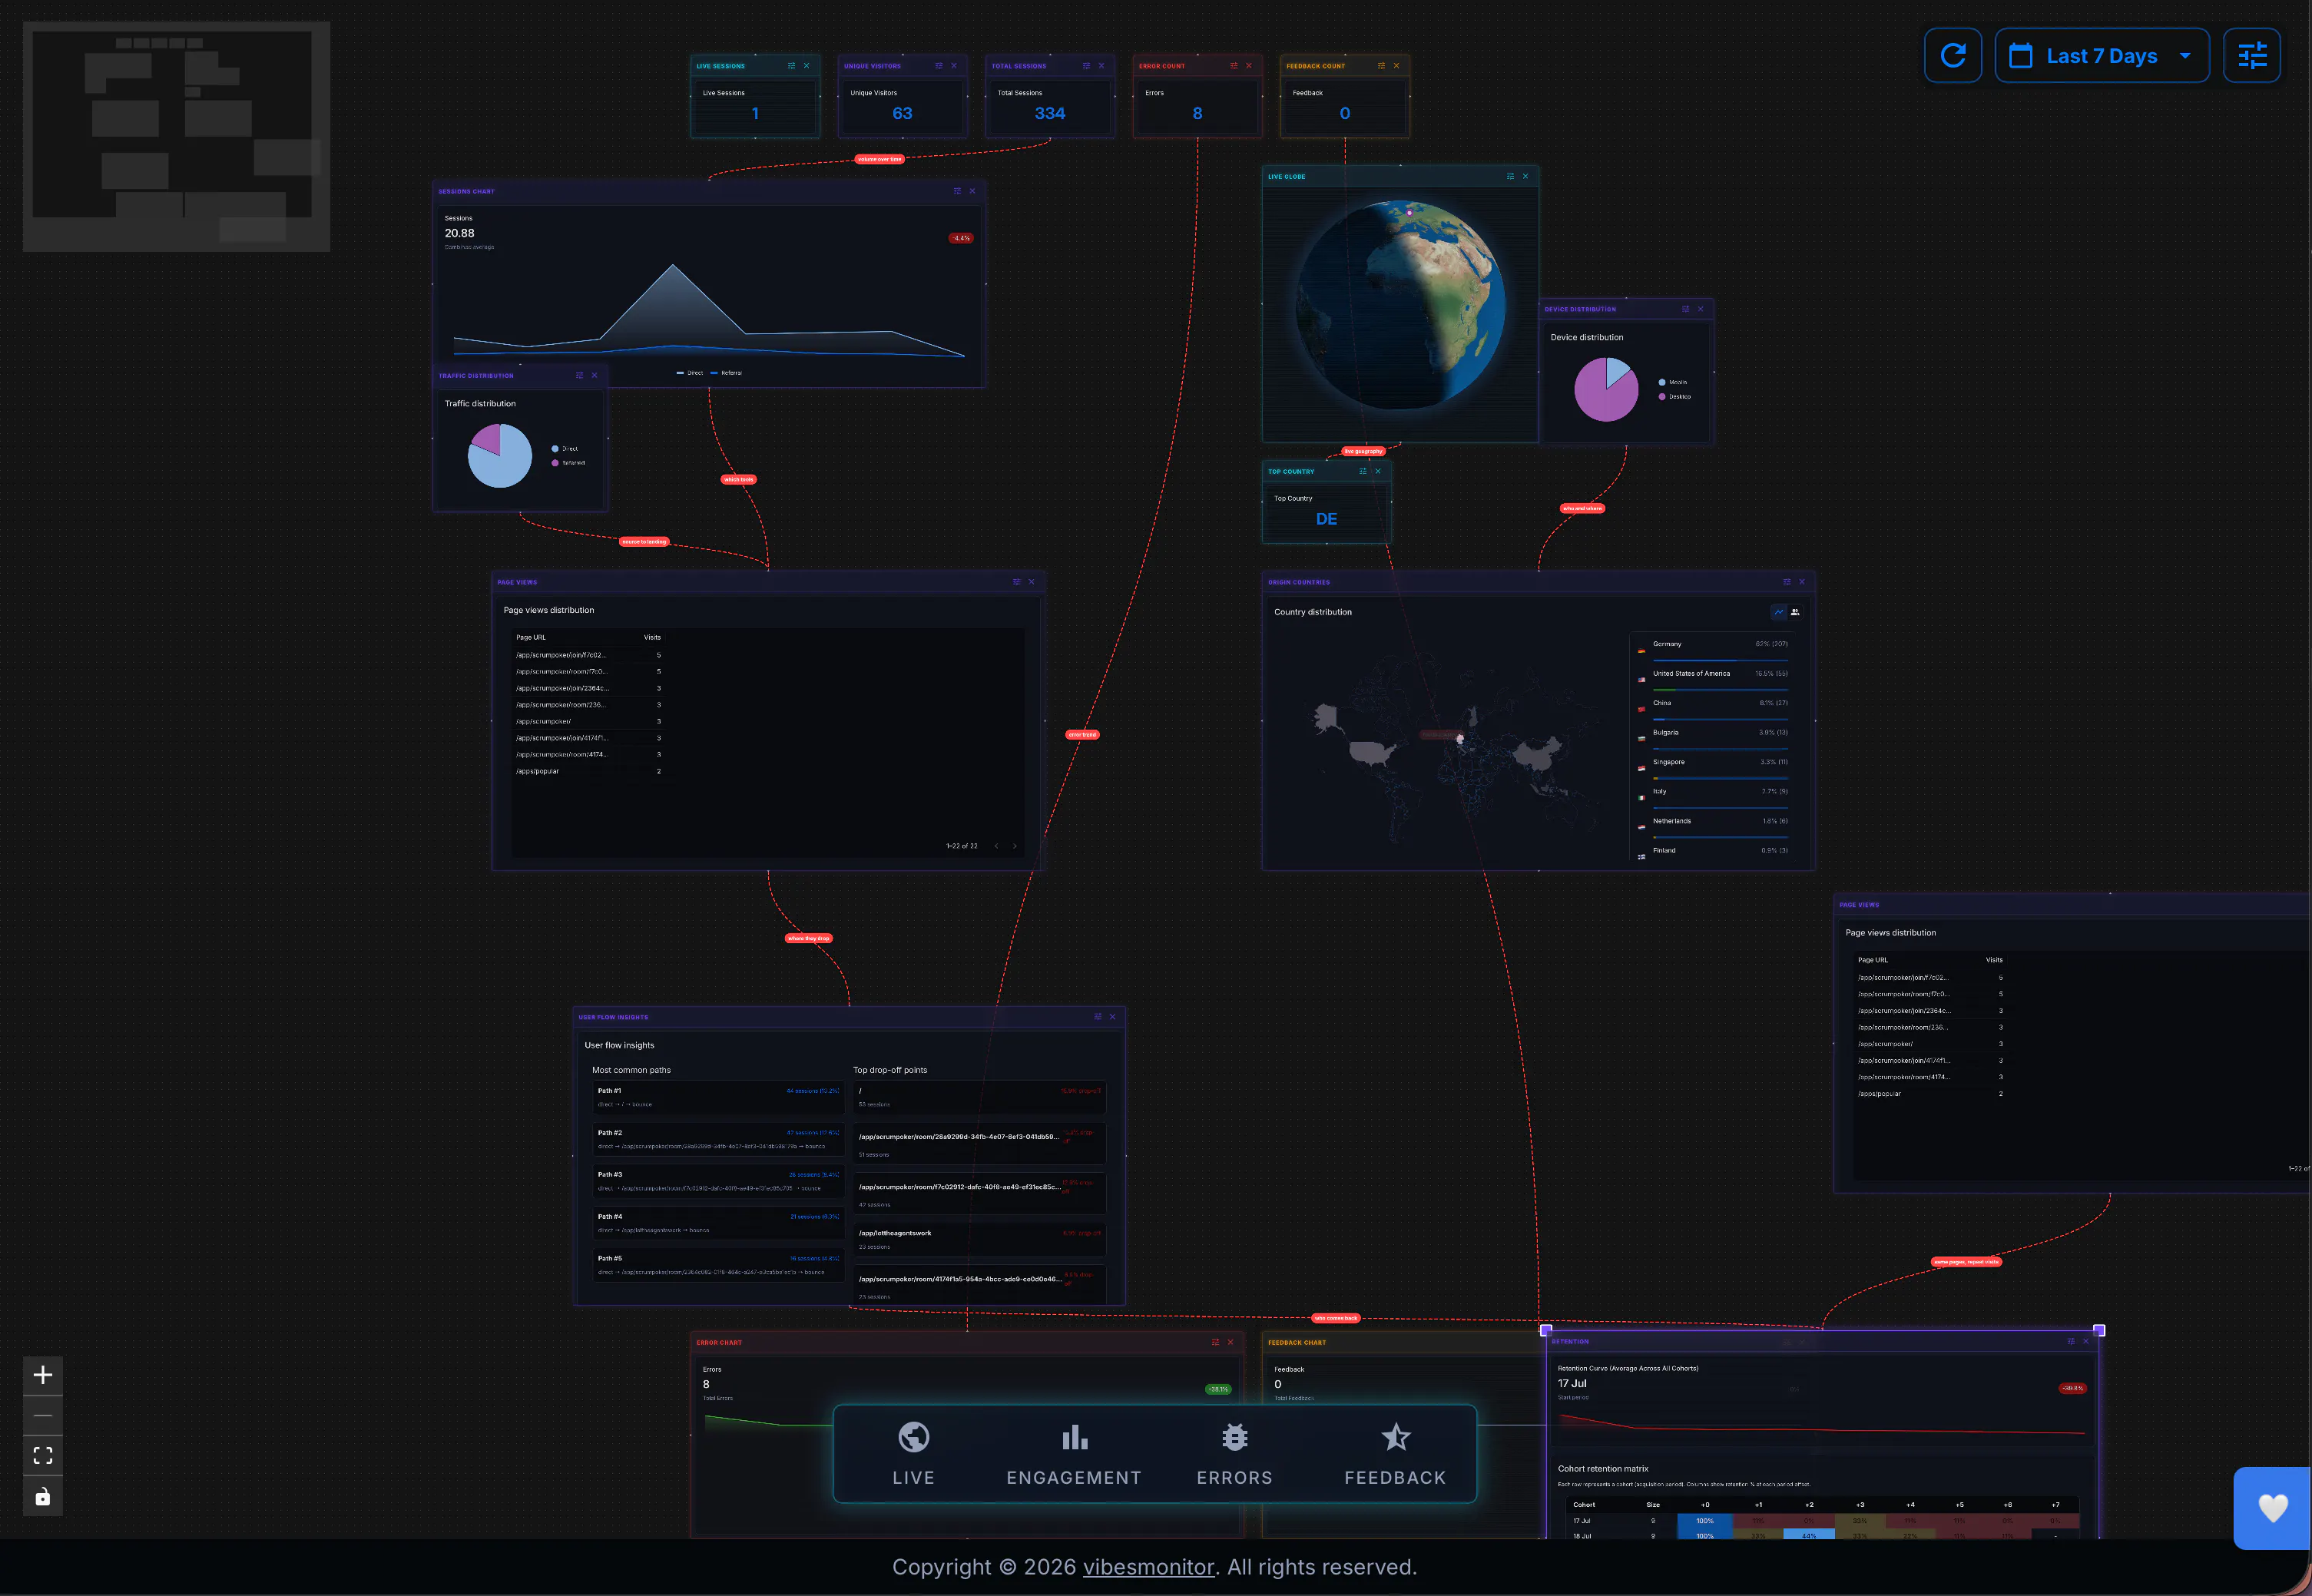
Task: Open settings for the Device Distribution widget
Action: 1685,309
